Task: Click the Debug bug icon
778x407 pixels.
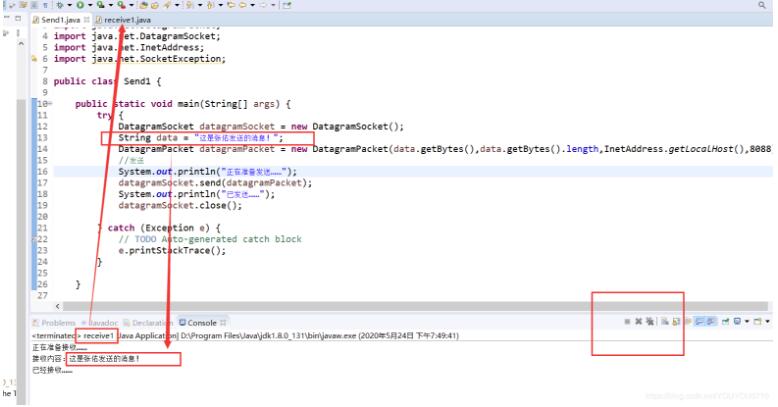Action: click(x=60, y=5)
